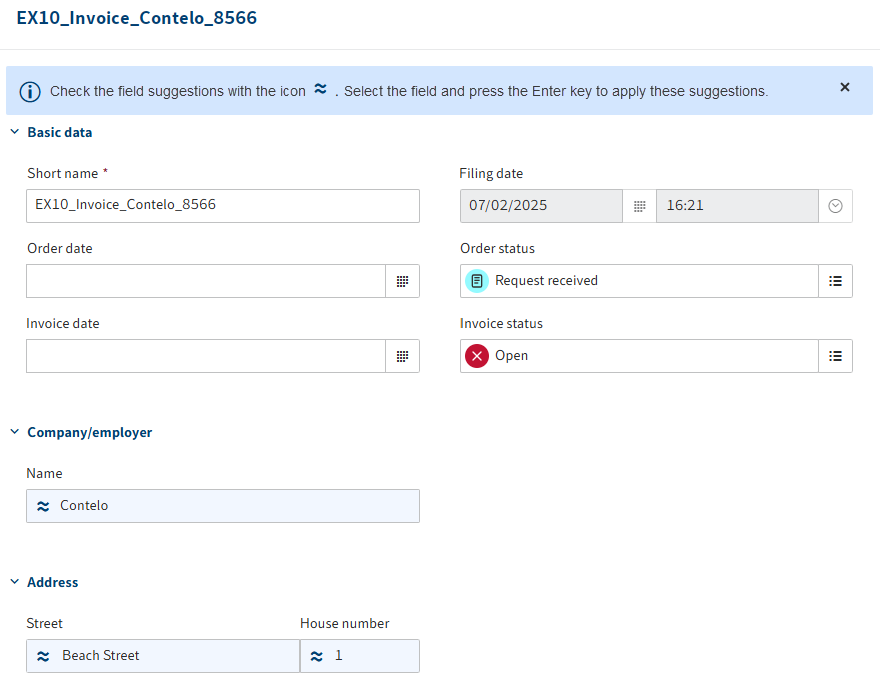Open the Order status selection list
Viewport: 880px width, 683px height.
(835, 281)
